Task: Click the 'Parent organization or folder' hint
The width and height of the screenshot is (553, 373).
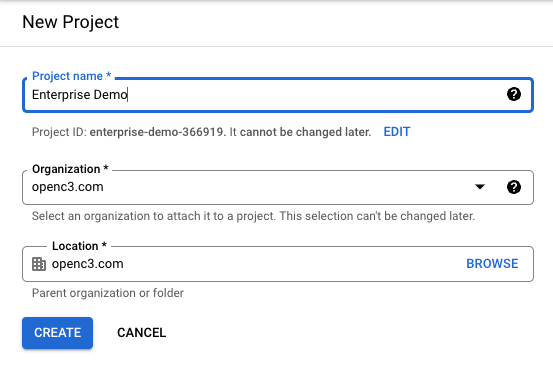Action: 108,293
